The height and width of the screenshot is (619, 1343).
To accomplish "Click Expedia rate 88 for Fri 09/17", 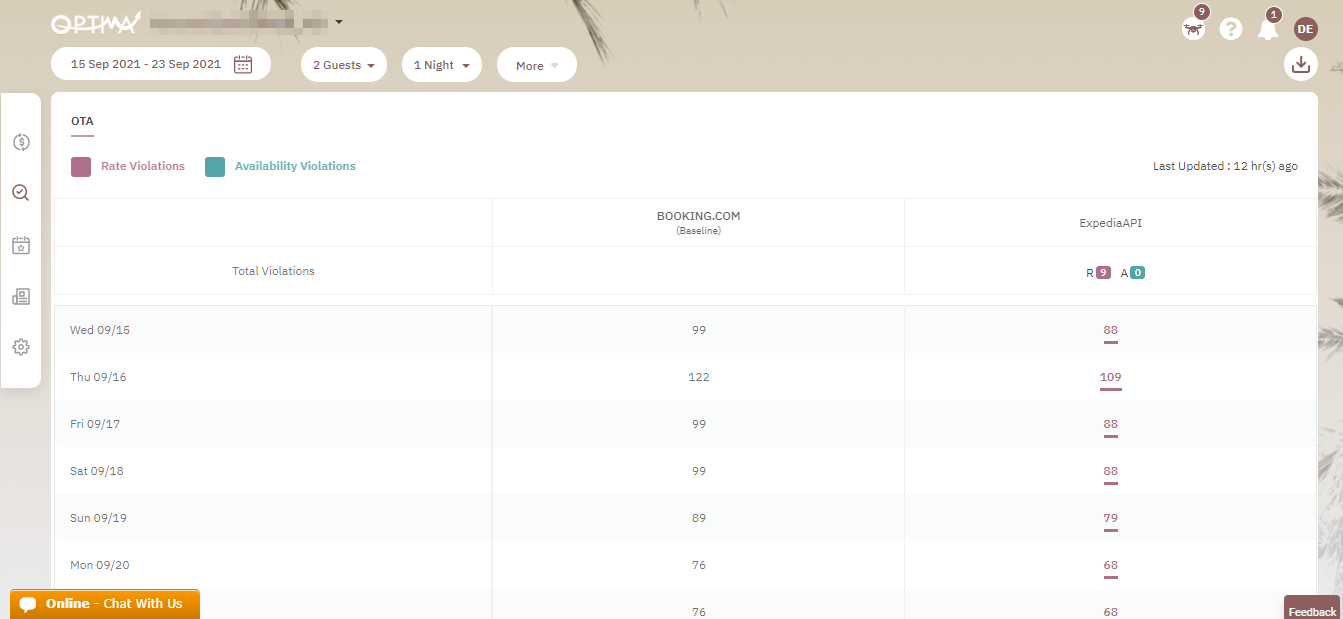I will tap(1111, 425).
